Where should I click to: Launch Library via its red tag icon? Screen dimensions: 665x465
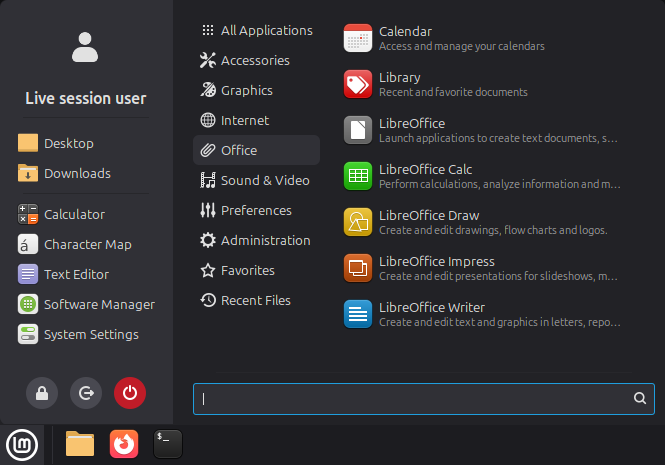[358, 84]
